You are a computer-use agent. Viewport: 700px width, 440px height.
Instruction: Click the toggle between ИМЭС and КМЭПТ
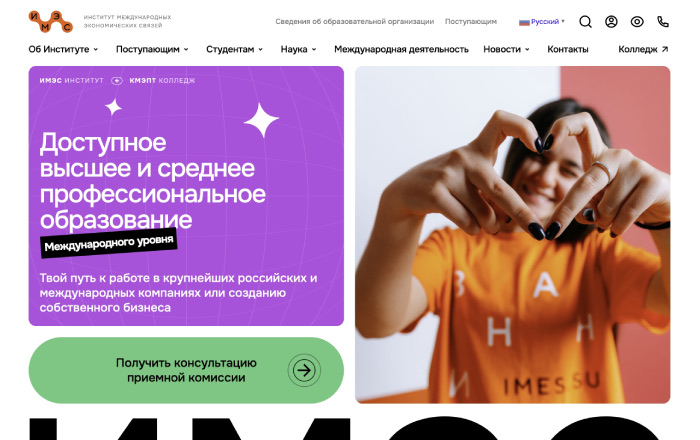(x=117, y=81)
